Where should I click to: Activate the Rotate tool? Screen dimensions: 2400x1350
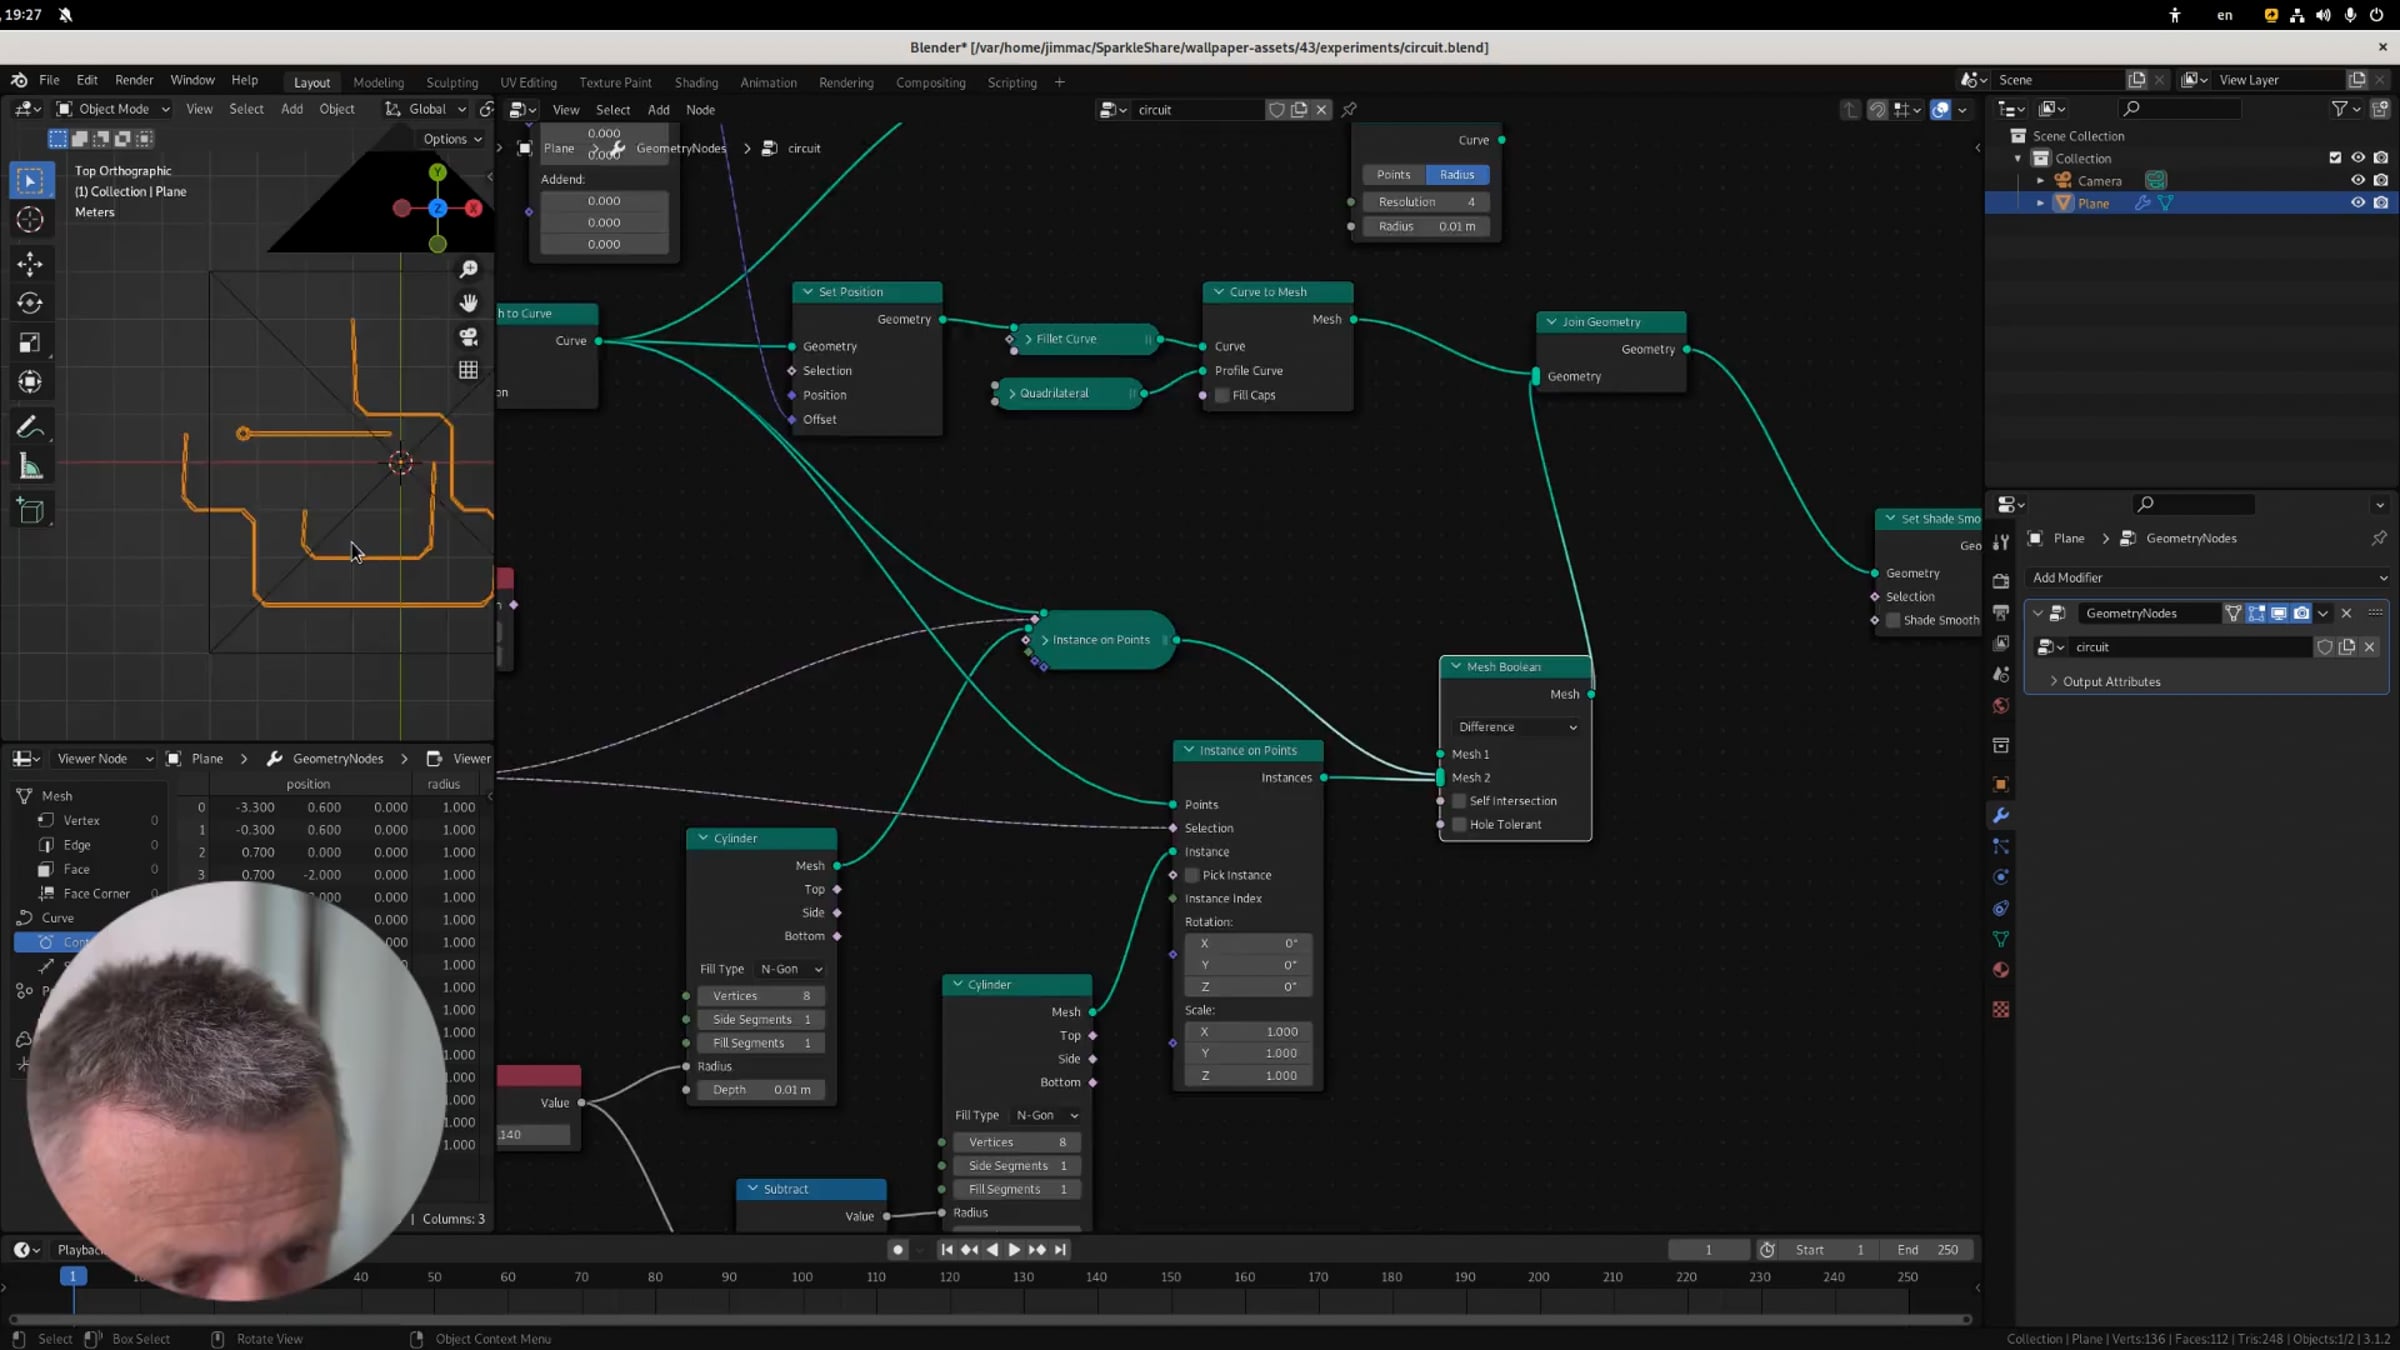[30, 303]
